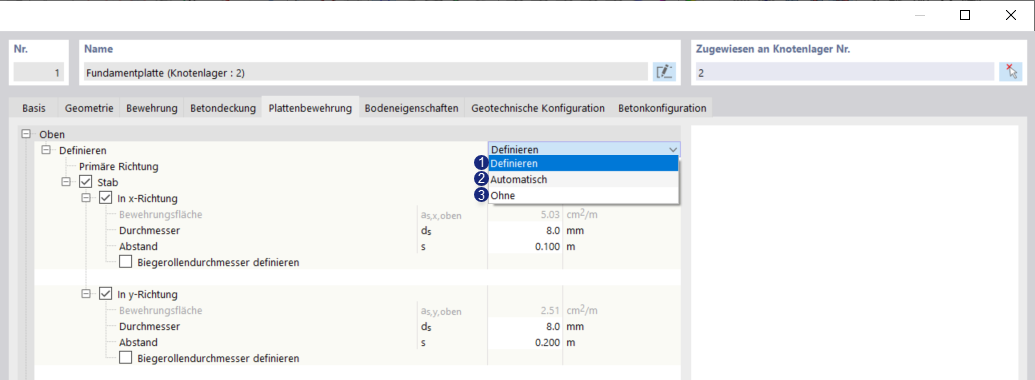This screenshot has width=1035, height=380.
Task: Enable Biegerollendurchmesser definieren under y-Richtung
Action: coord(125,358)
